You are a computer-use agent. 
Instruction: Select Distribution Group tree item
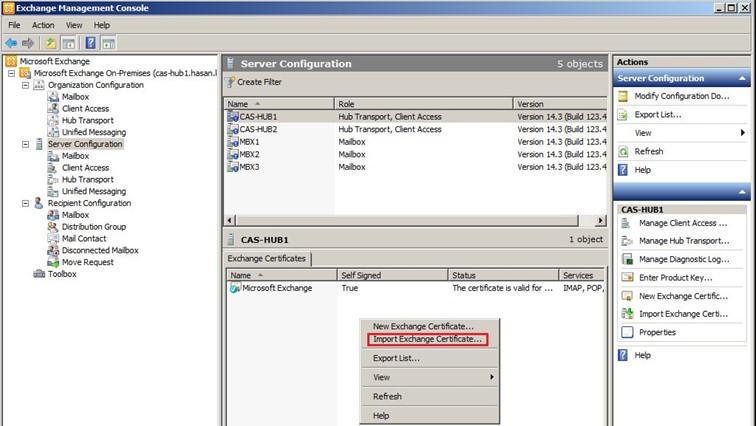click(x=94, y=226)
